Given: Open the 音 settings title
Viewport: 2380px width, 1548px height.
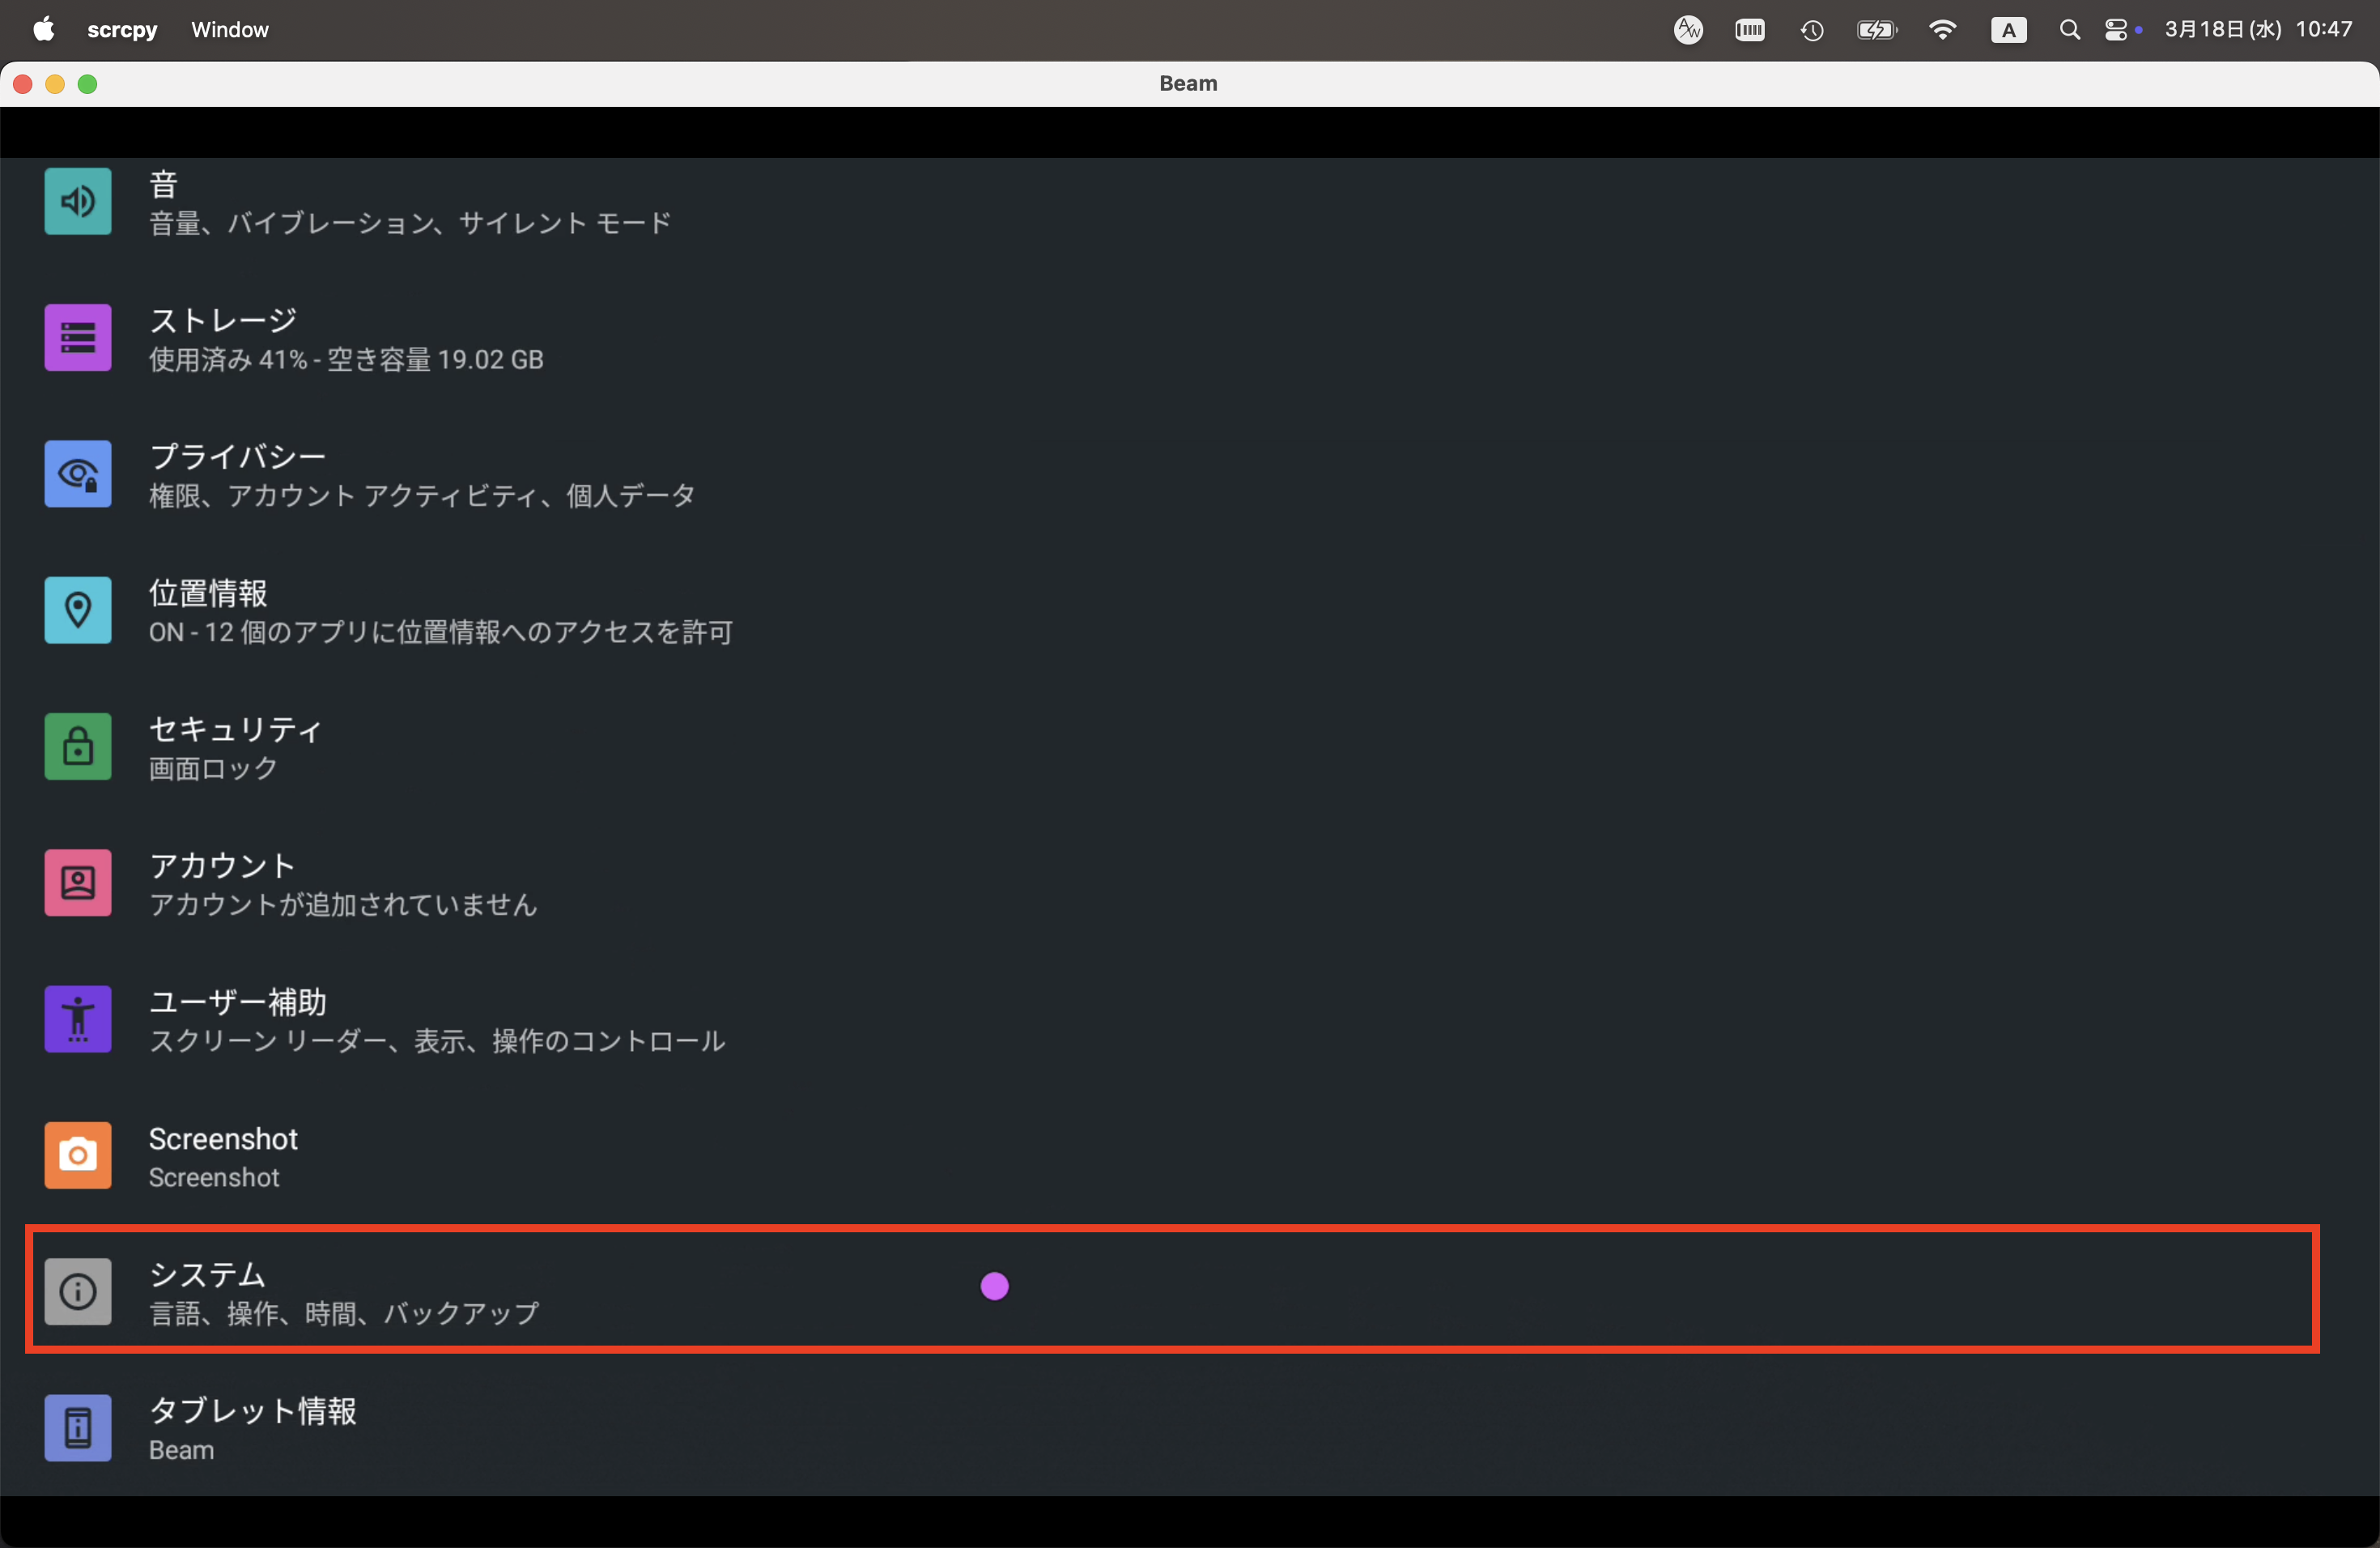Looking at the screenshot, I should pyautogui.click(x=163, y=184).
